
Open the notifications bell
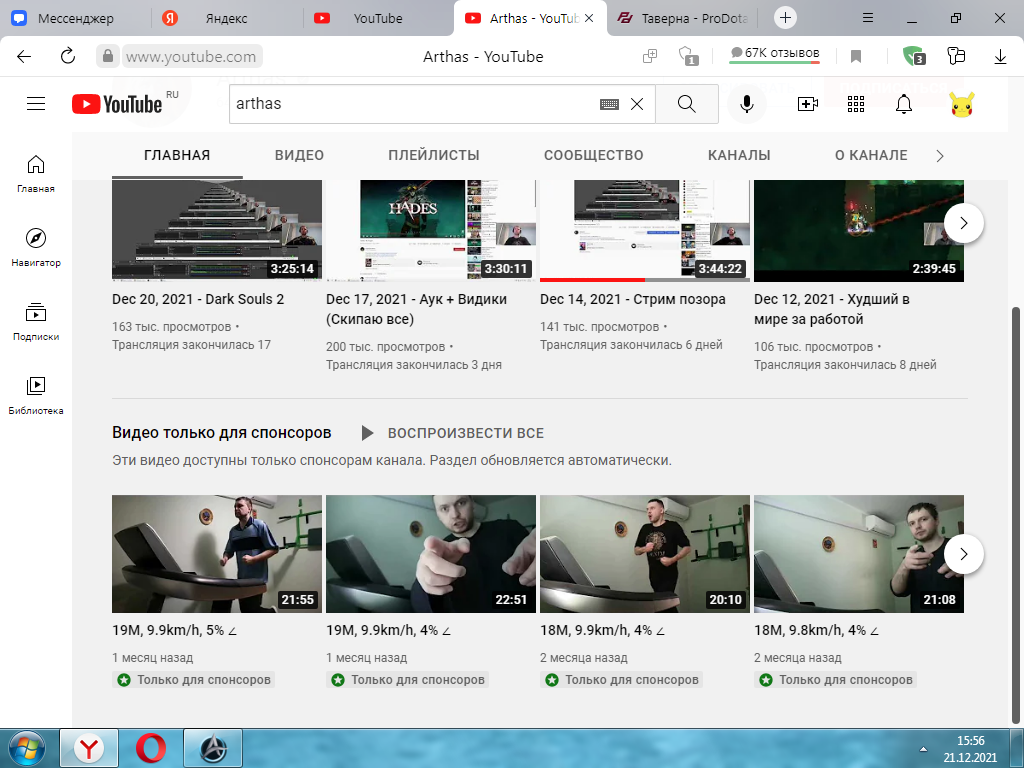tap(904, 104)
